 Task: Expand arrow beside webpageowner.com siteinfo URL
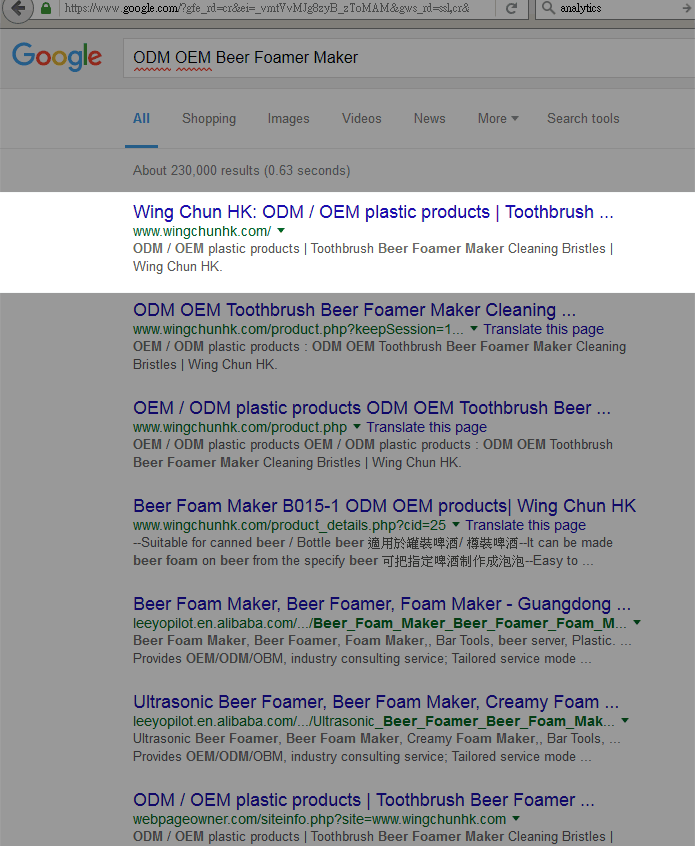point(516,819)
